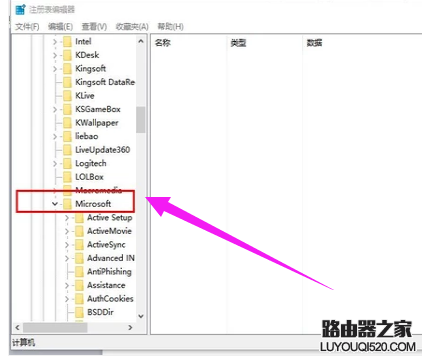Screen dimensions: 422x360
Task: Click the Registry Editor app icon in title bar
Action: [x=20, y=10]
